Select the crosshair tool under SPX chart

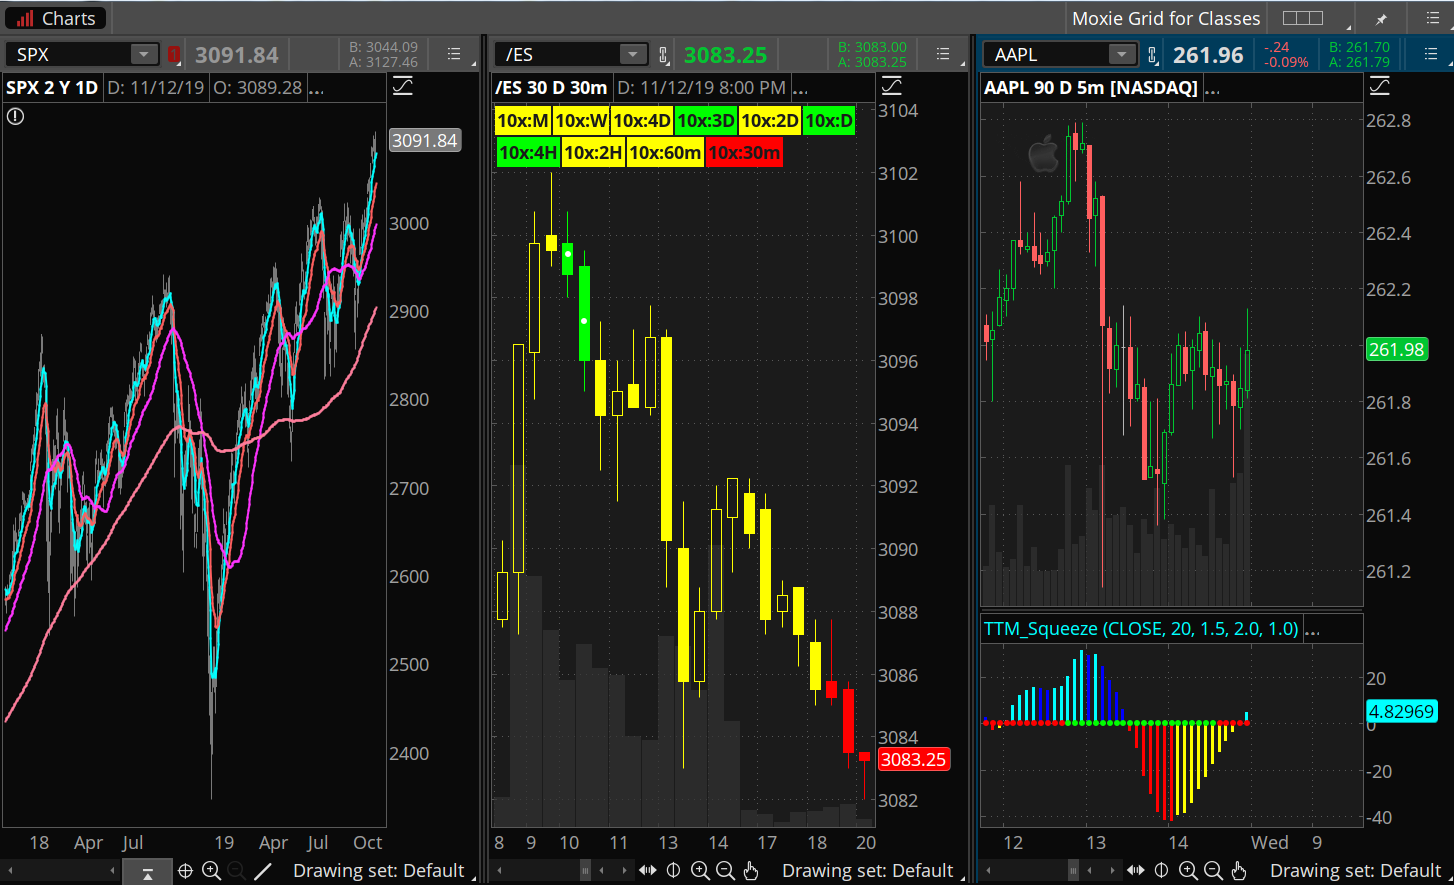pyautogui.click(x=186, y=871)
